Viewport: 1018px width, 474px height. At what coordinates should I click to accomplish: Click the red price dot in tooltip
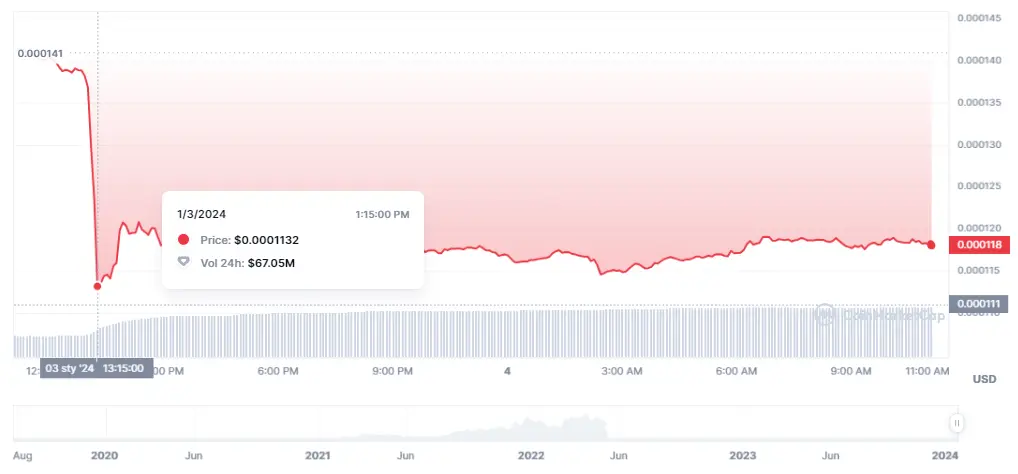(183, 240)
